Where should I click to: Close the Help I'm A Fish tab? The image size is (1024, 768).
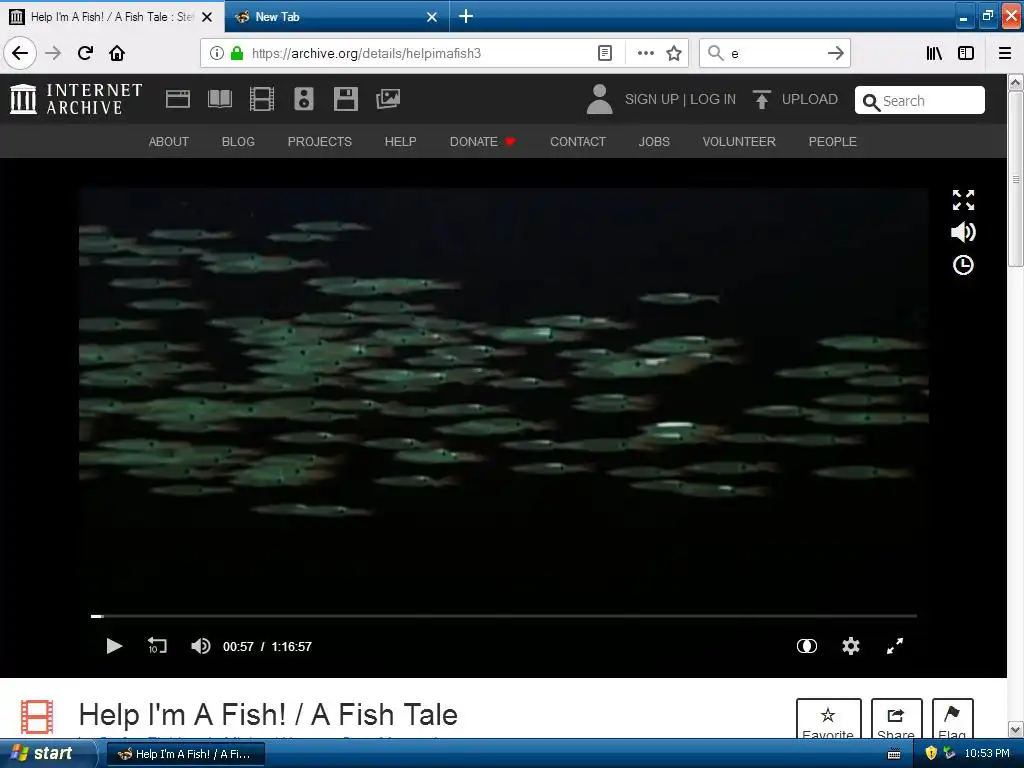(x=207, y=17)
